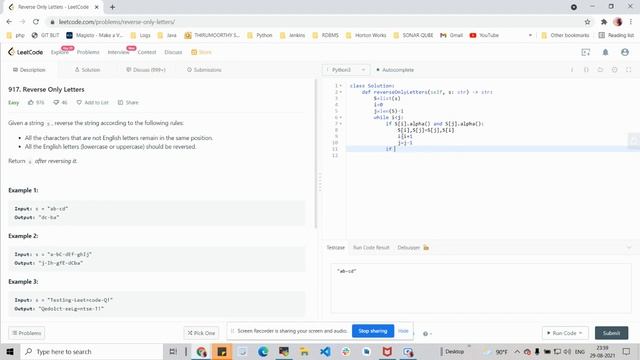Open the Contest page
This screenshot has height=360, width=640.
(x=147, y=52)
